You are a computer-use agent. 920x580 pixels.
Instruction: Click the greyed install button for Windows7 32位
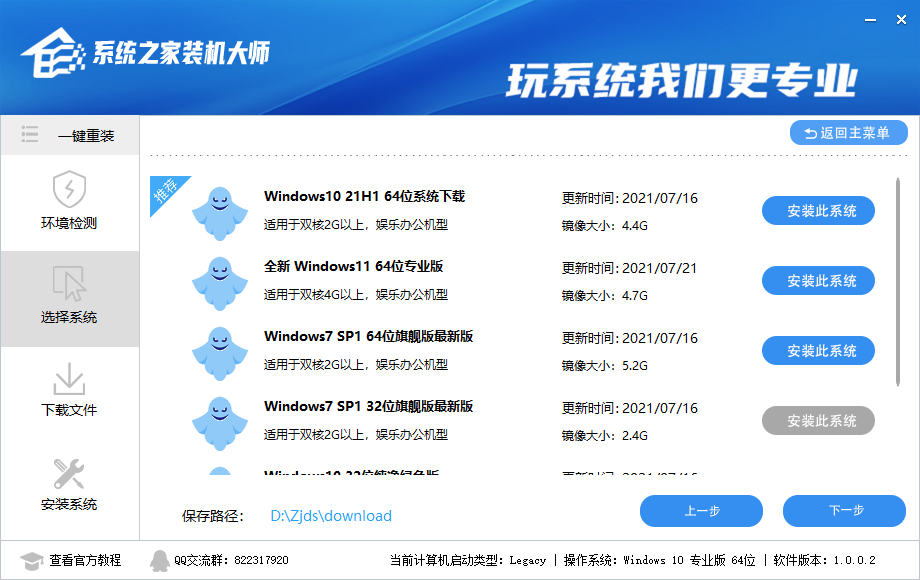pyautogui.click(x=818, y=420)
